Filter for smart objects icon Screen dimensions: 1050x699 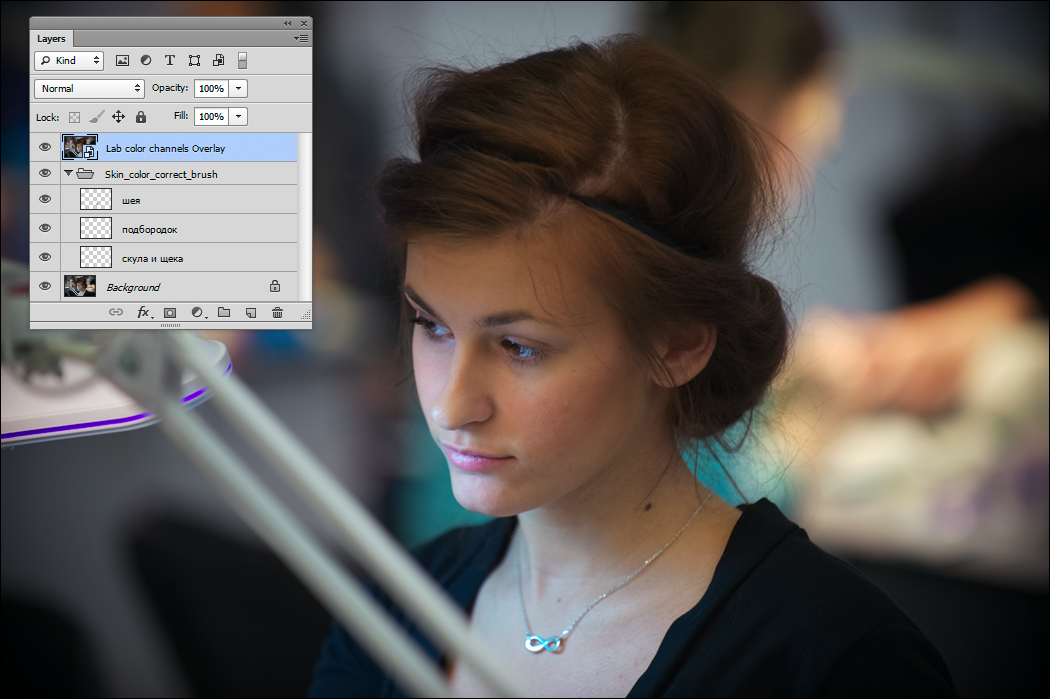tap(218, 60)
